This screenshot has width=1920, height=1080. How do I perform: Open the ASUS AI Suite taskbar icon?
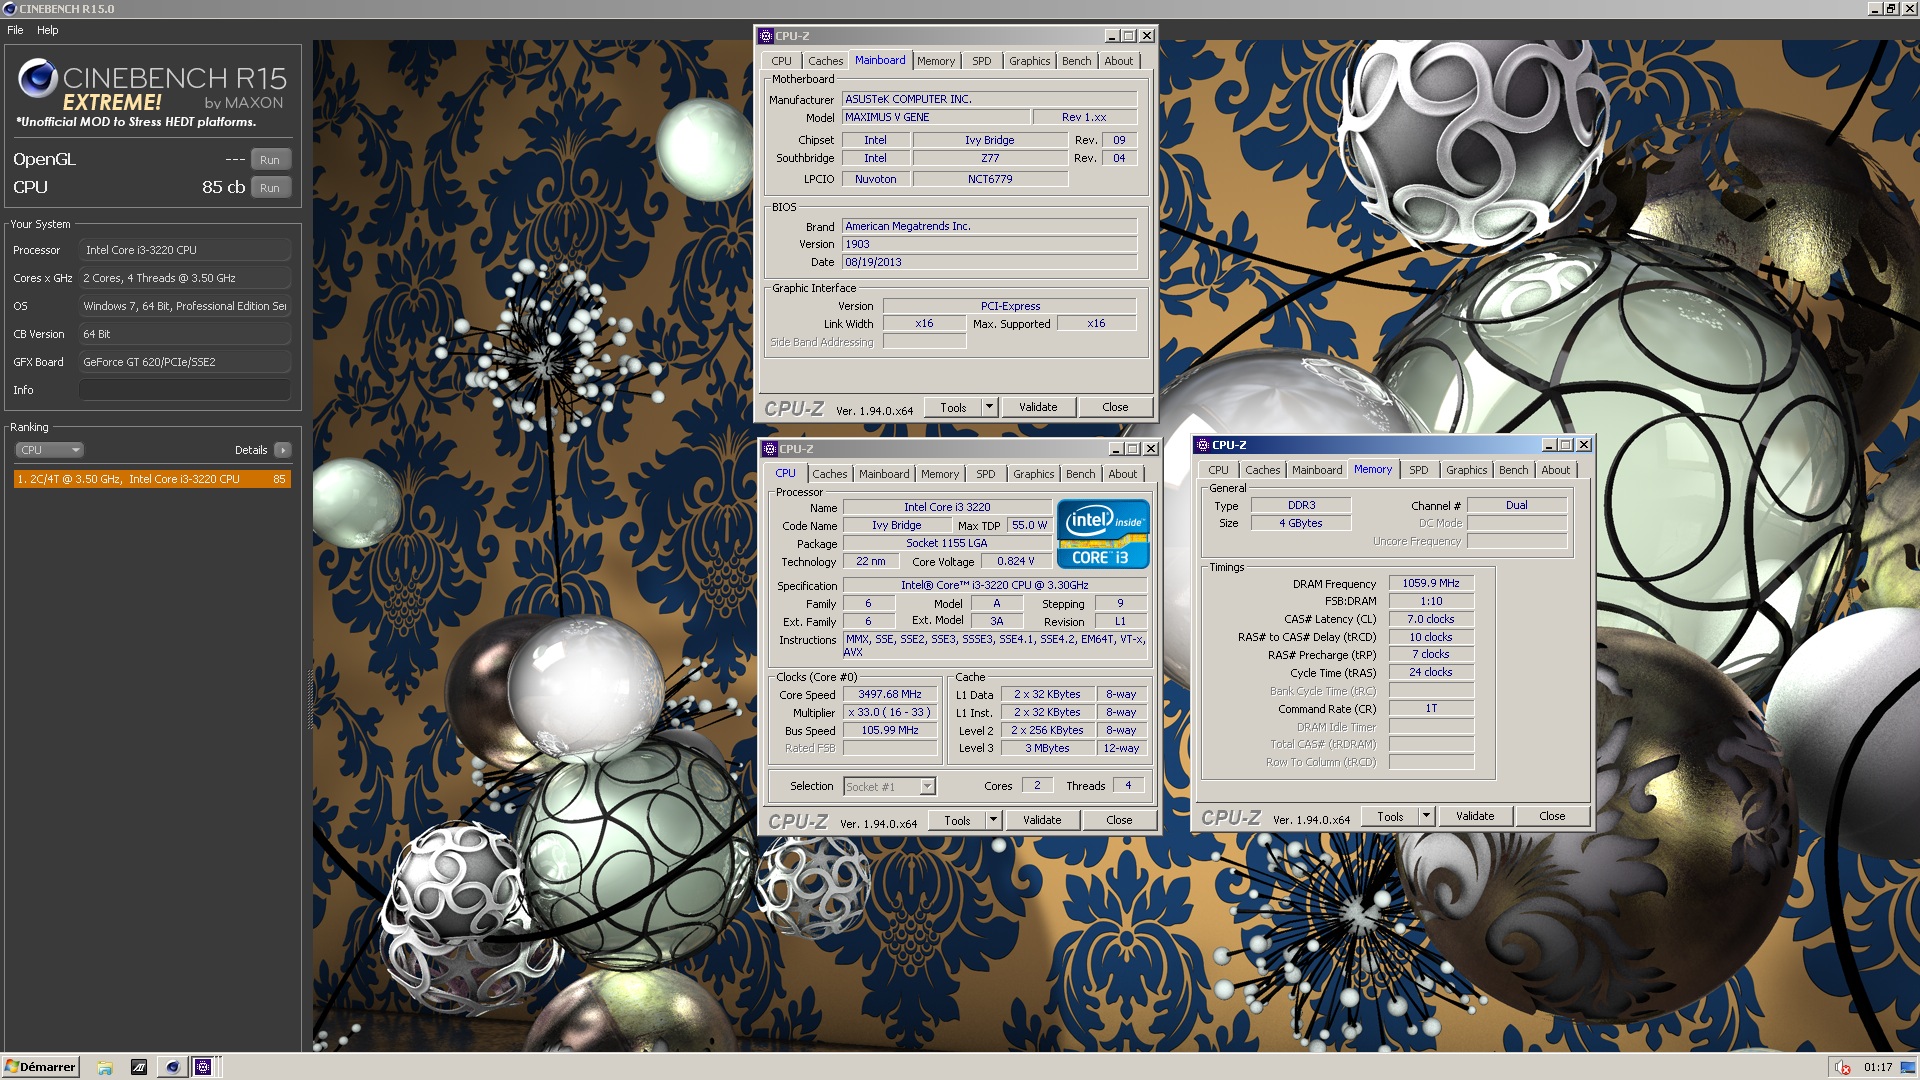click(139, 1067)
